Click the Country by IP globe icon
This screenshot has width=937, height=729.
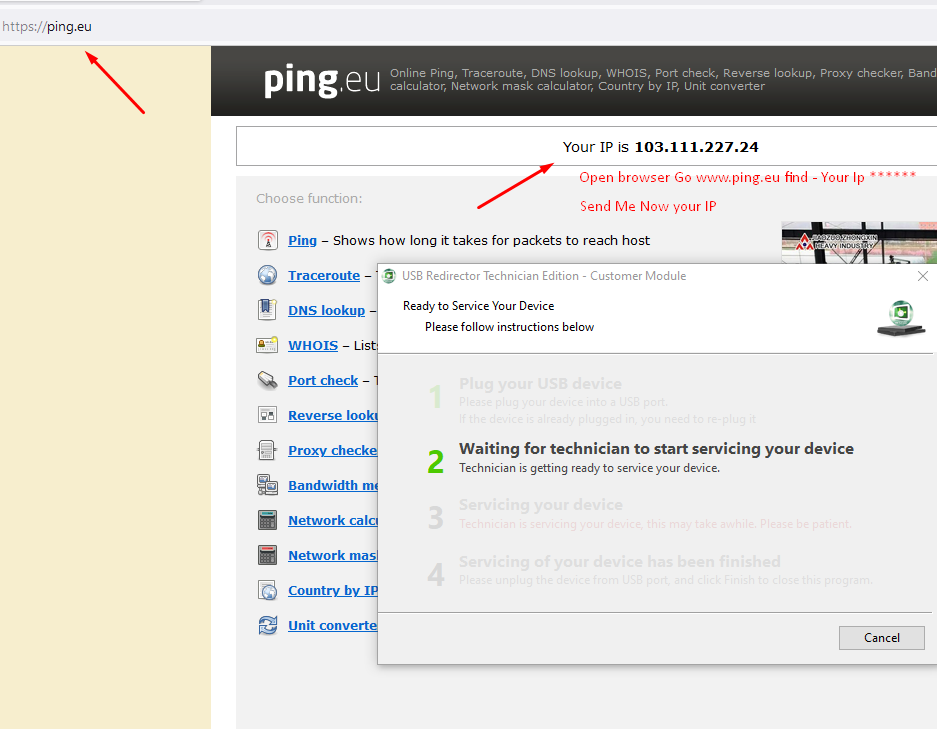267,590
